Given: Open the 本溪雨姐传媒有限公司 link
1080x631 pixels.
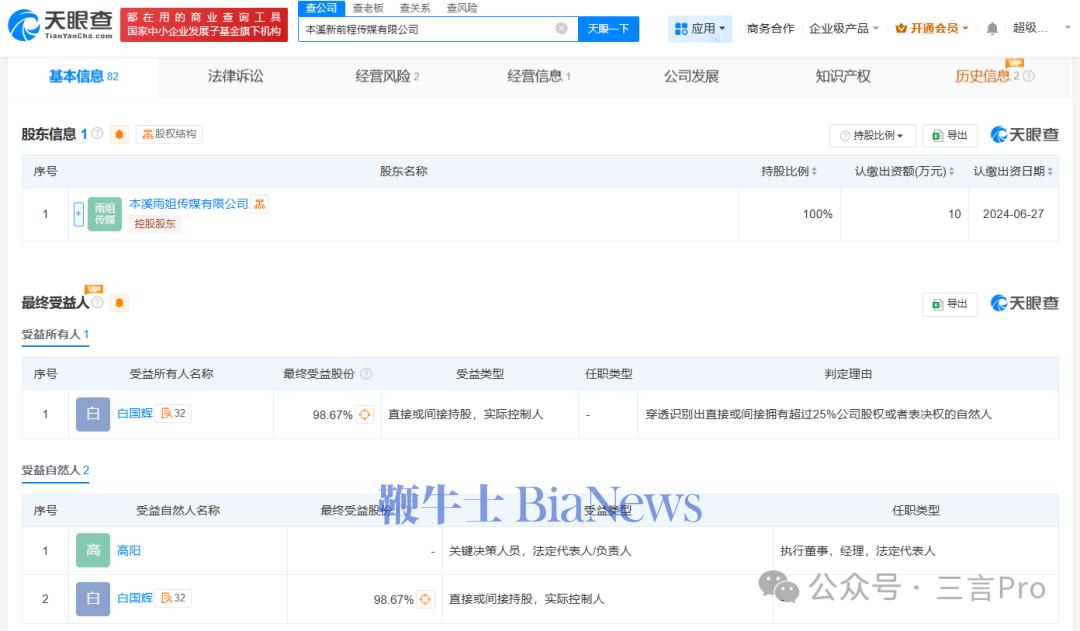Looking at the screenshot, I should tap(188, 204).
